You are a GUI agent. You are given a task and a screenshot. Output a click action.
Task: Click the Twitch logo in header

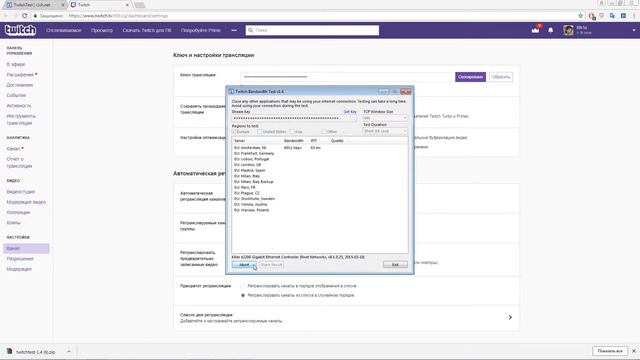[x=20, y=30]
